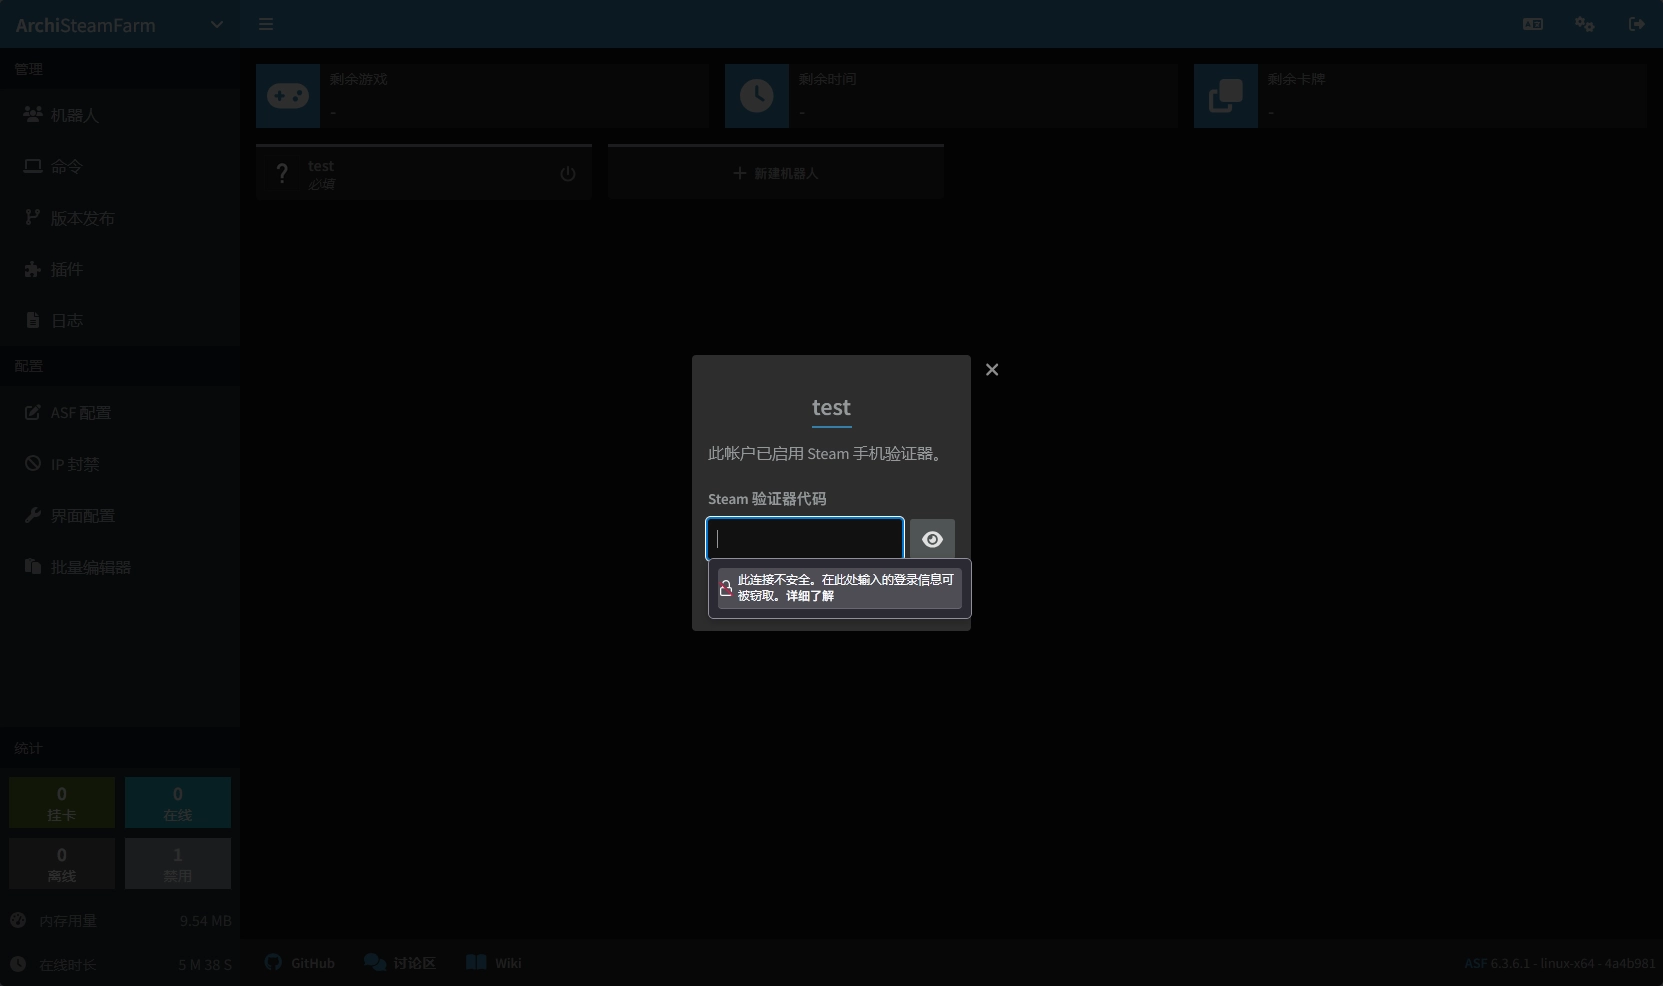
Task: Click the 内存用量 pie chart icon
Action: tap(18, 920)
